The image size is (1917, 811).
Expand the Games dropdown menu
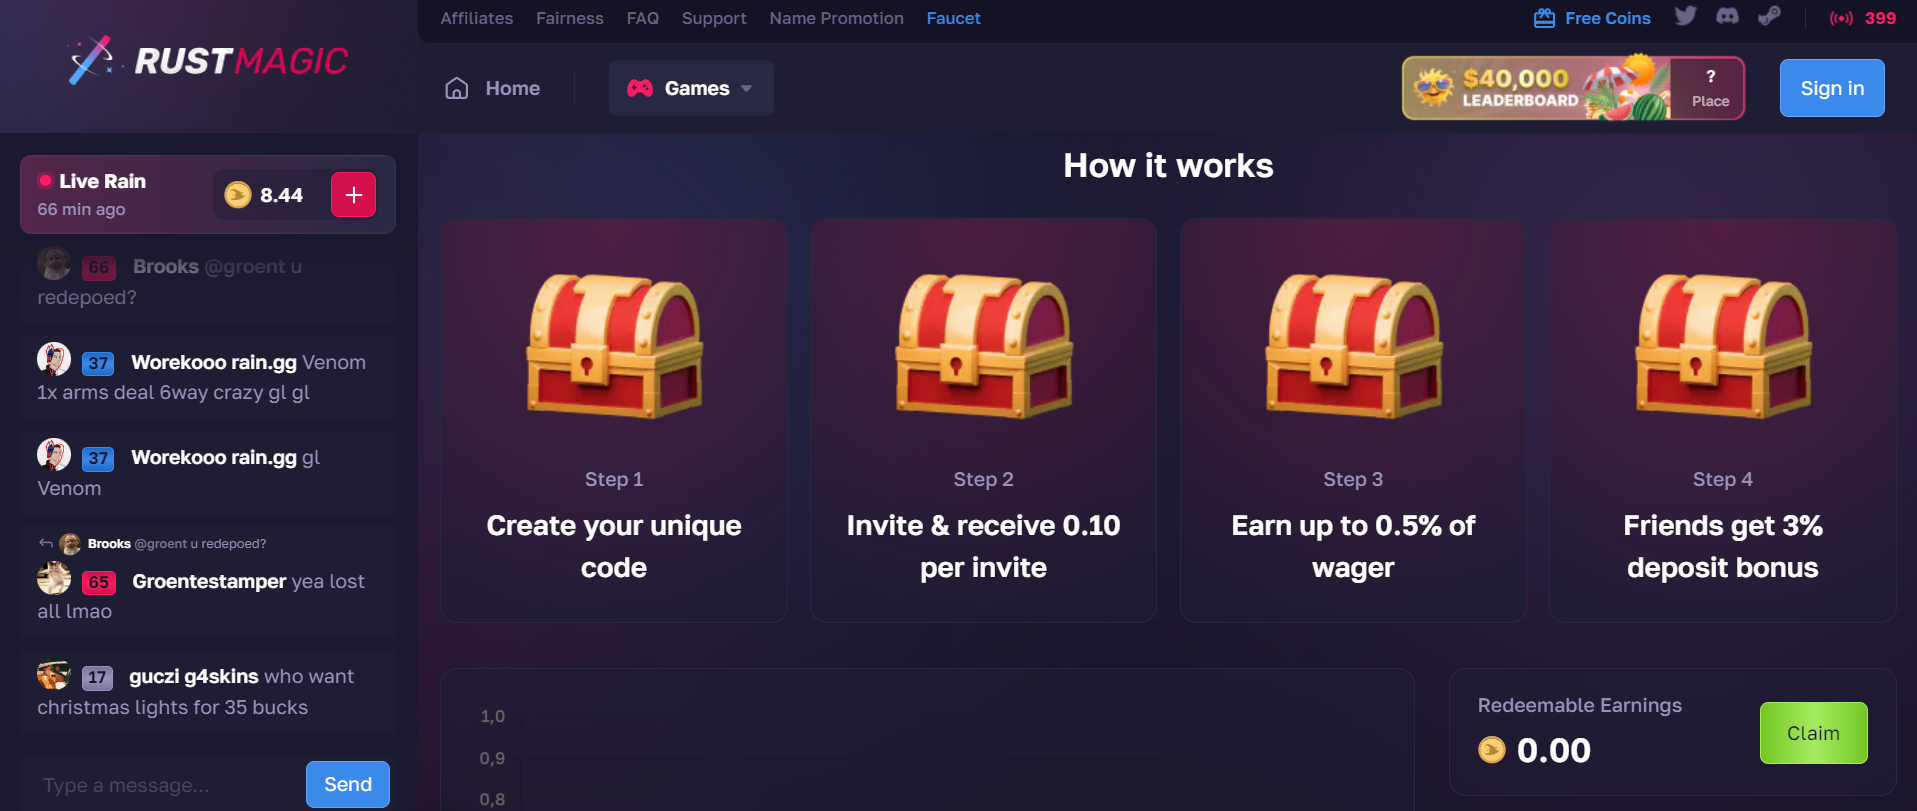point(691,88)
